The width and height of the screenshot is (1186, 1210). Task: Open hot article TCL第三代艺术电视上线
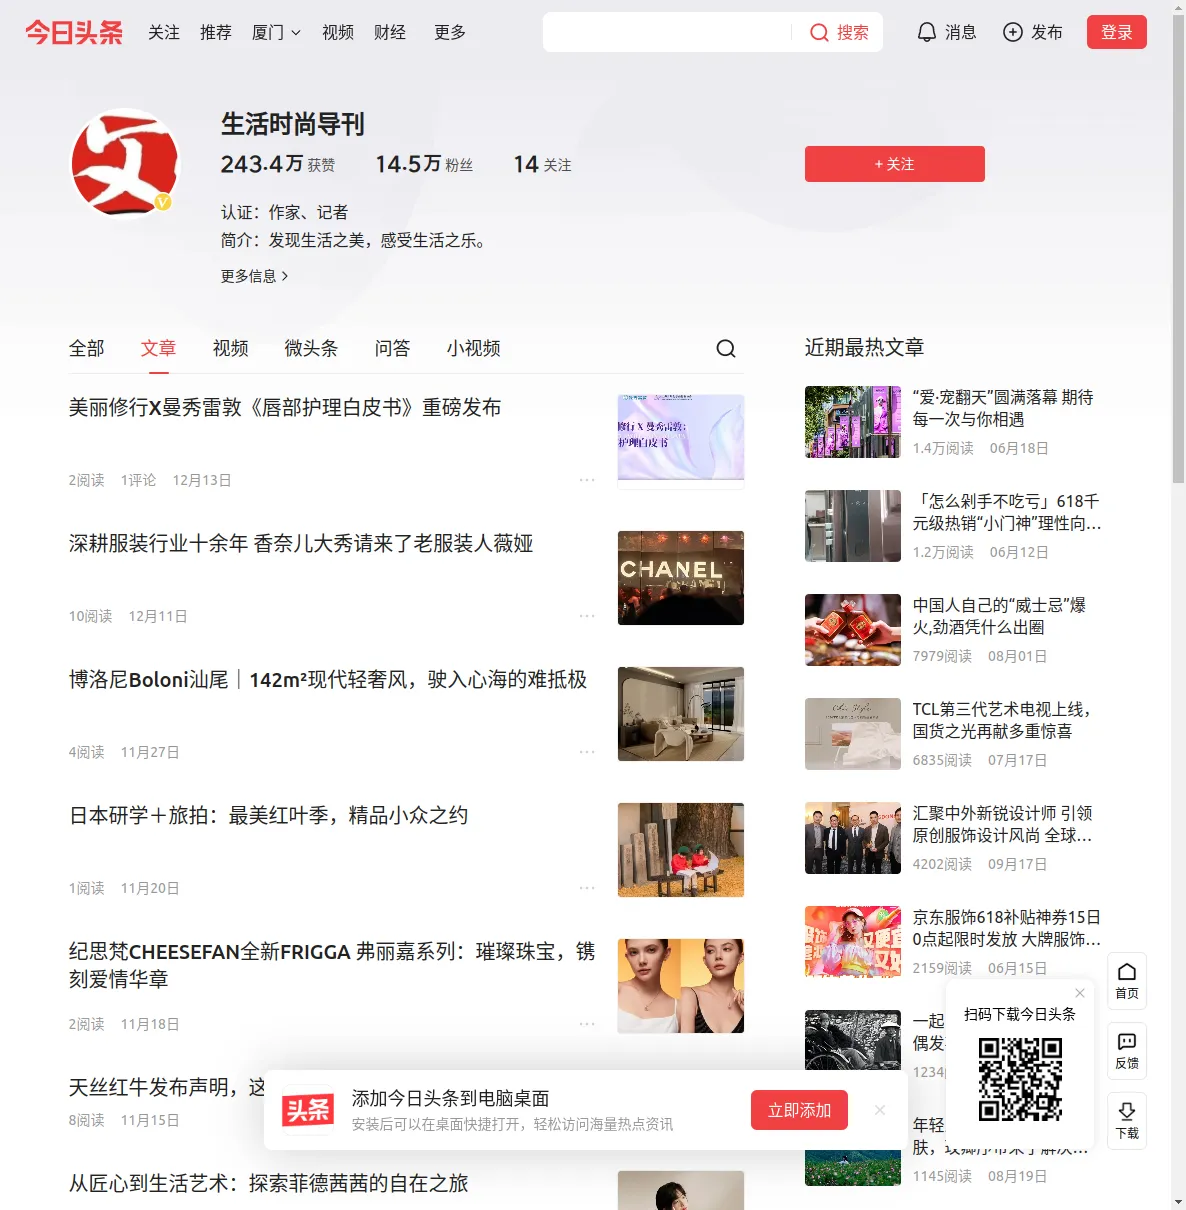coord(1002,720)
